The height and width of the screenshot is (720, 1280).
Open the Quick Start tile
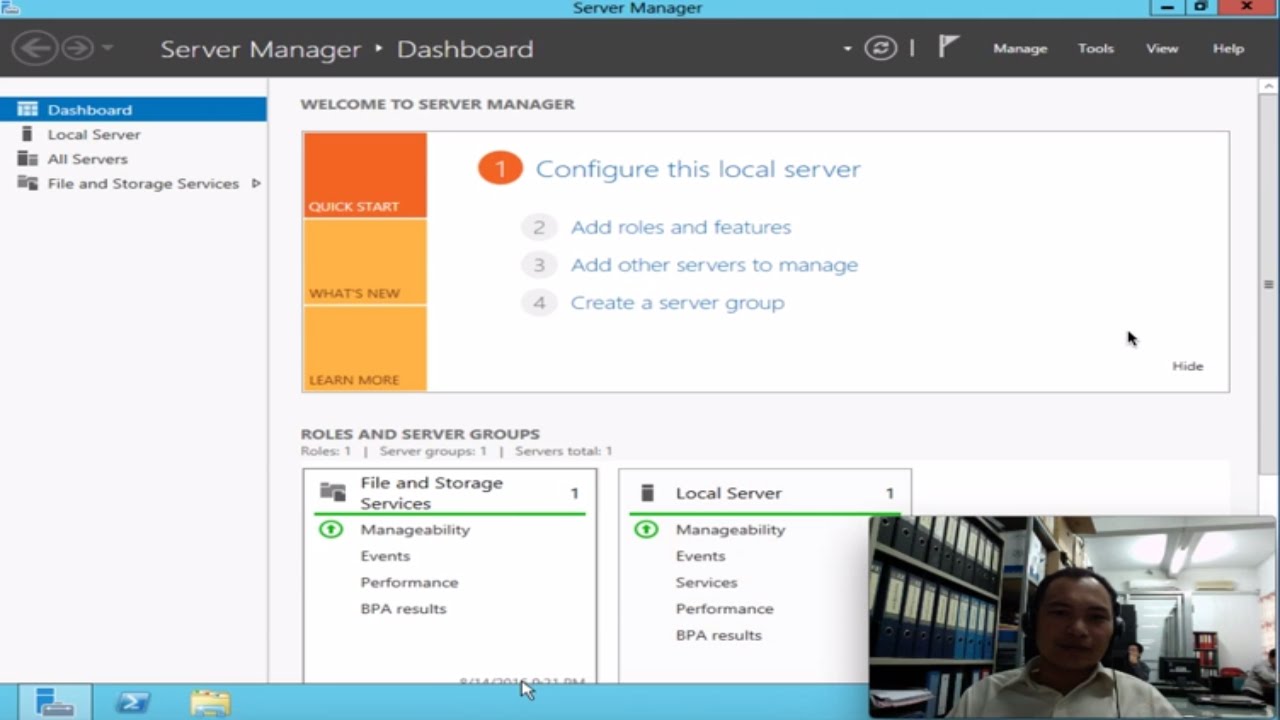point(365,175)
